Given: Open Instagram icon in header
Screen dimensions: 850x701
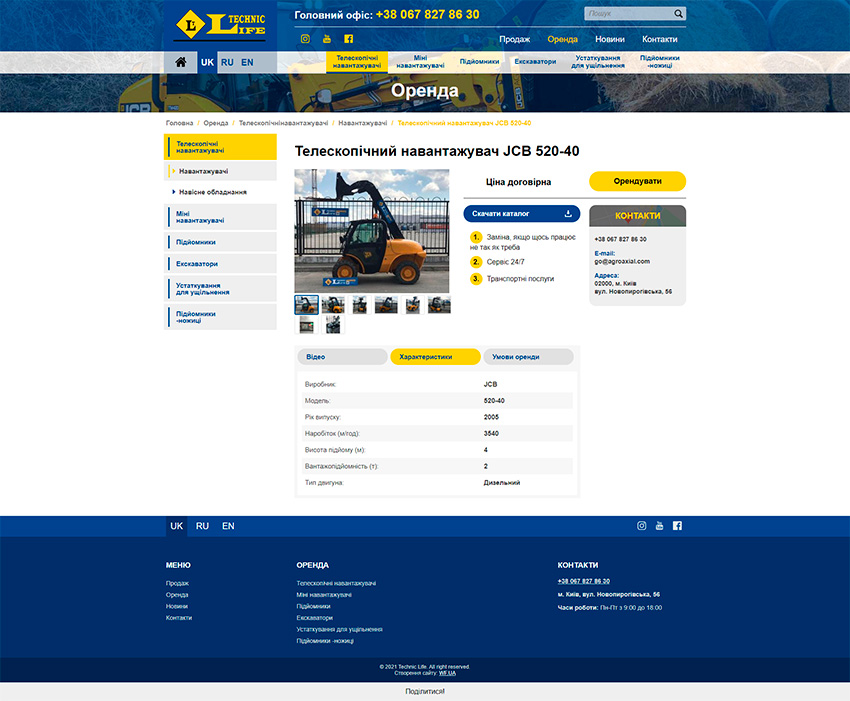Looking at the screenshot, I should click(305, 39).
